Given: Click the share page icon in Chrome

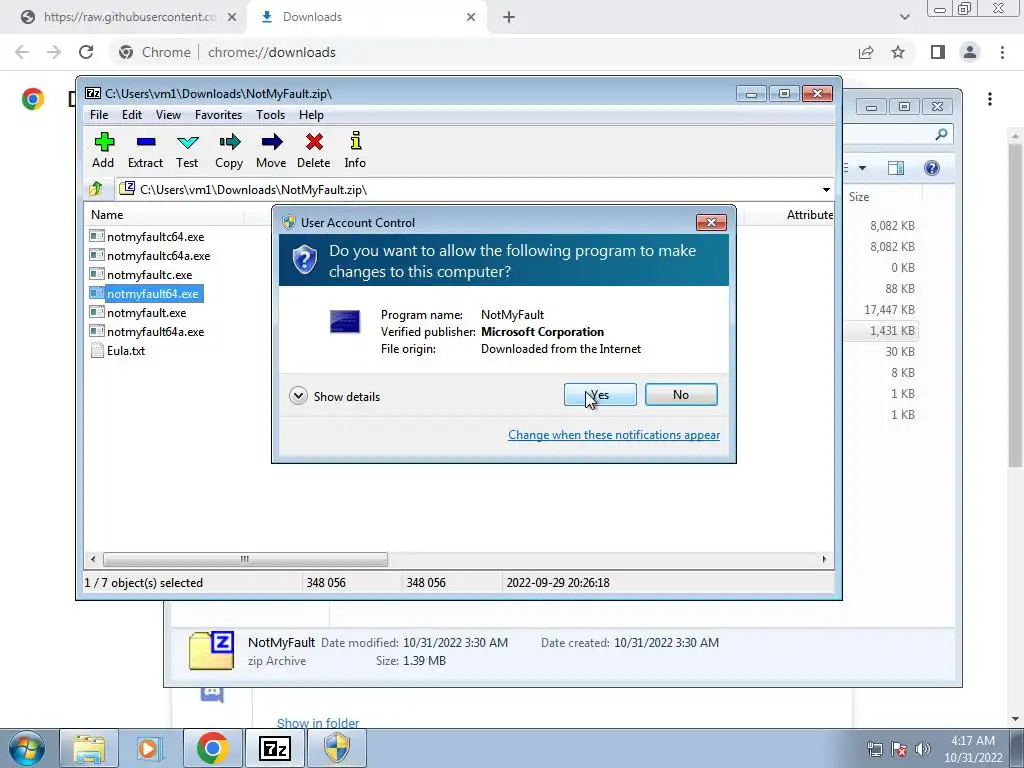Looking at the screenshot, I should click(x=866, y=52).
